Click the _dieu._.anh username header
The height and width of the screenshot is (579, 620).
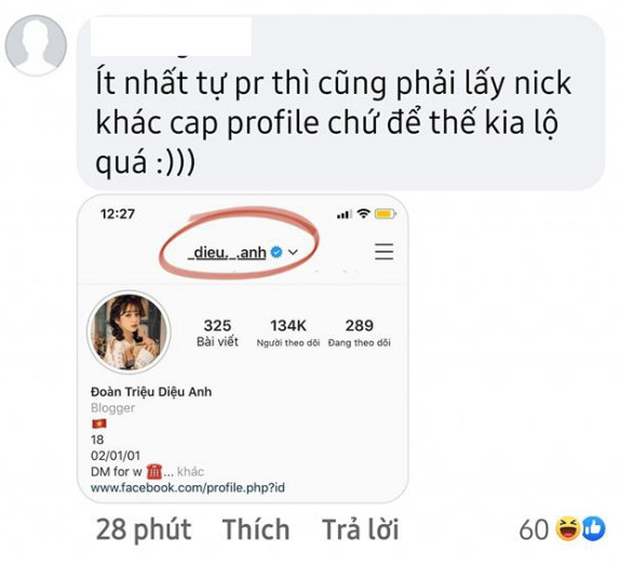[x=227, y=252]
